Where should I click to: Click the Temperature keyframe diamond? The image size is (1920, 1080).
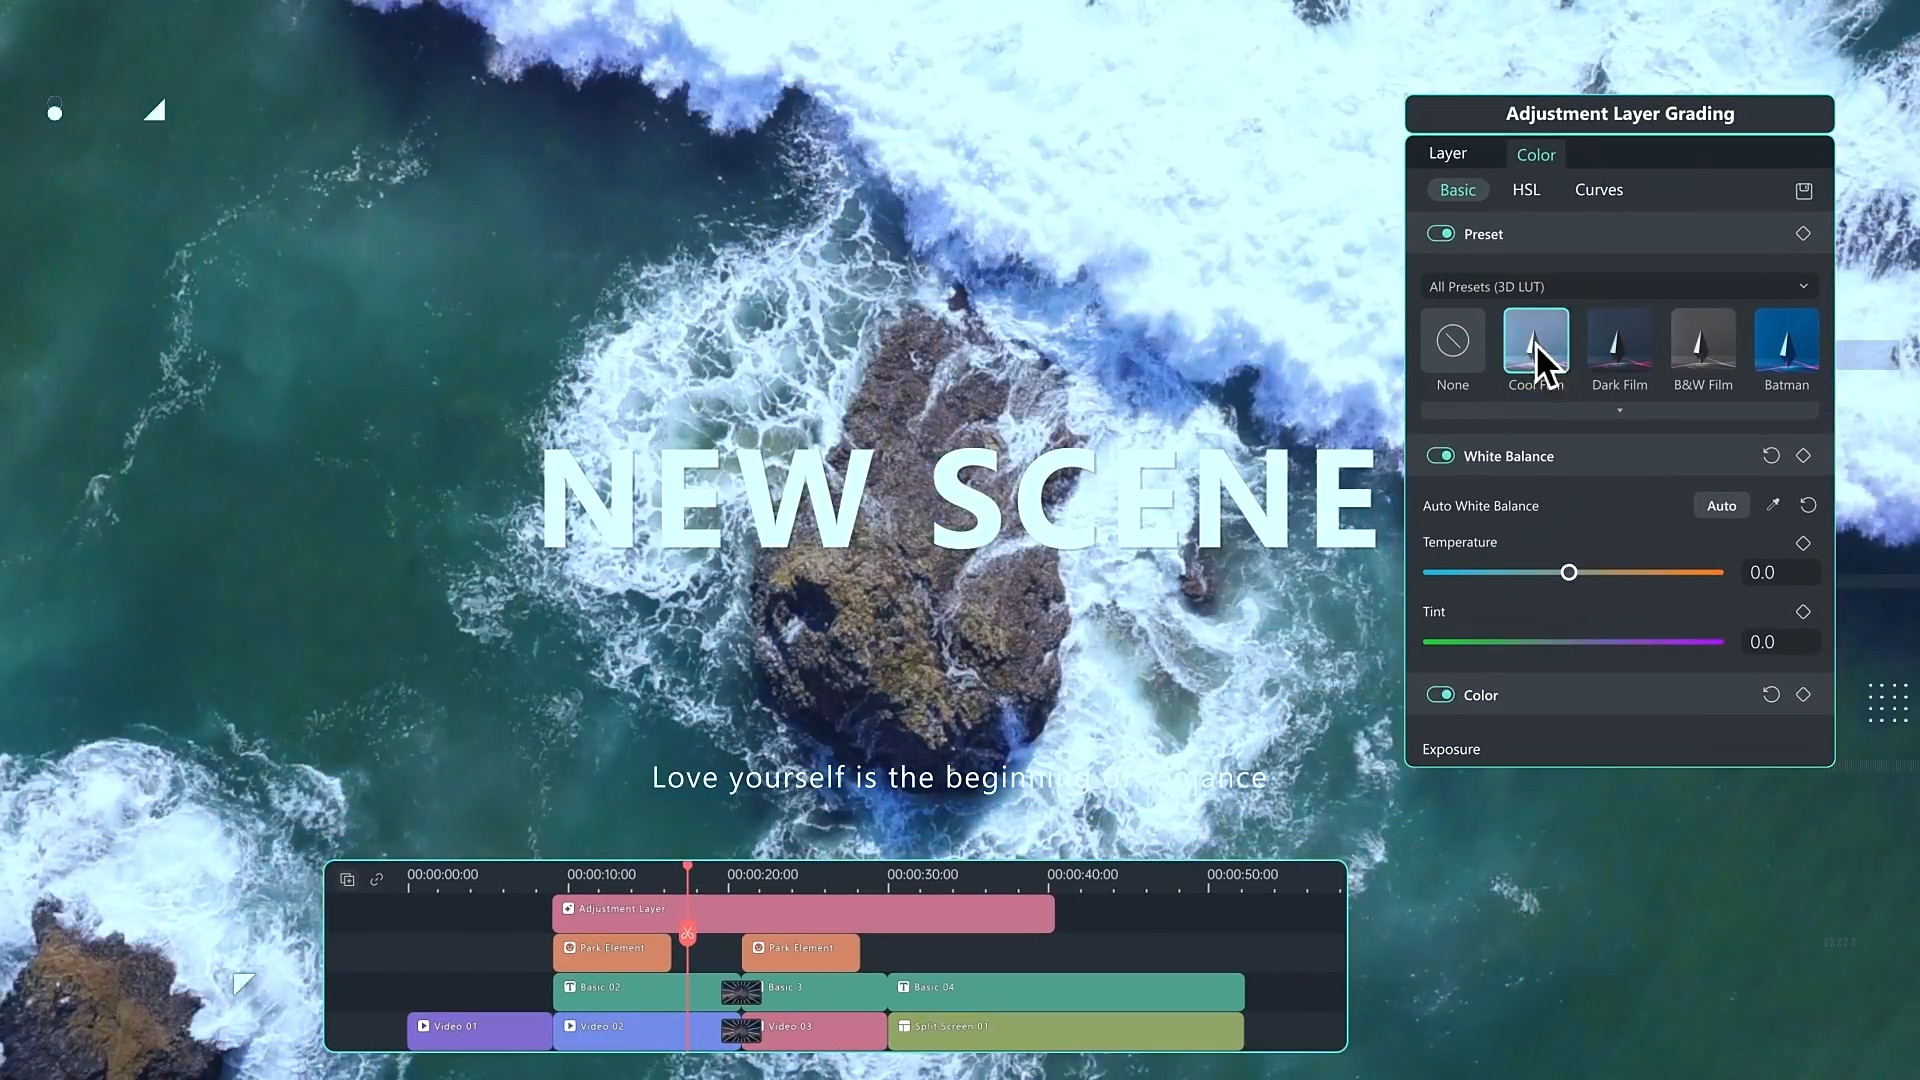click(1803, 543)
